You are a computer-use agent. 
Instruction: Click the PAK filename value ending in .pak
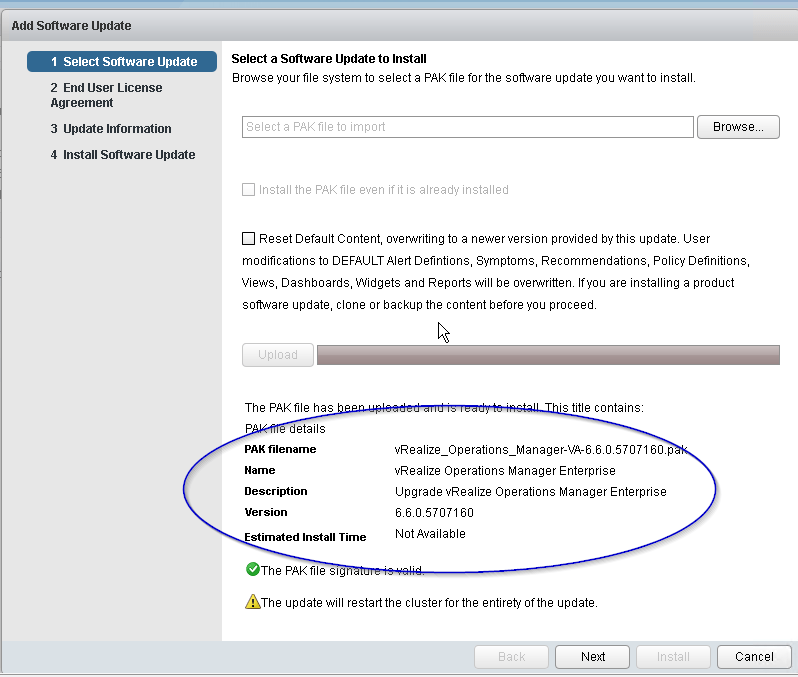pyautogui.click(x=541, y=450)
